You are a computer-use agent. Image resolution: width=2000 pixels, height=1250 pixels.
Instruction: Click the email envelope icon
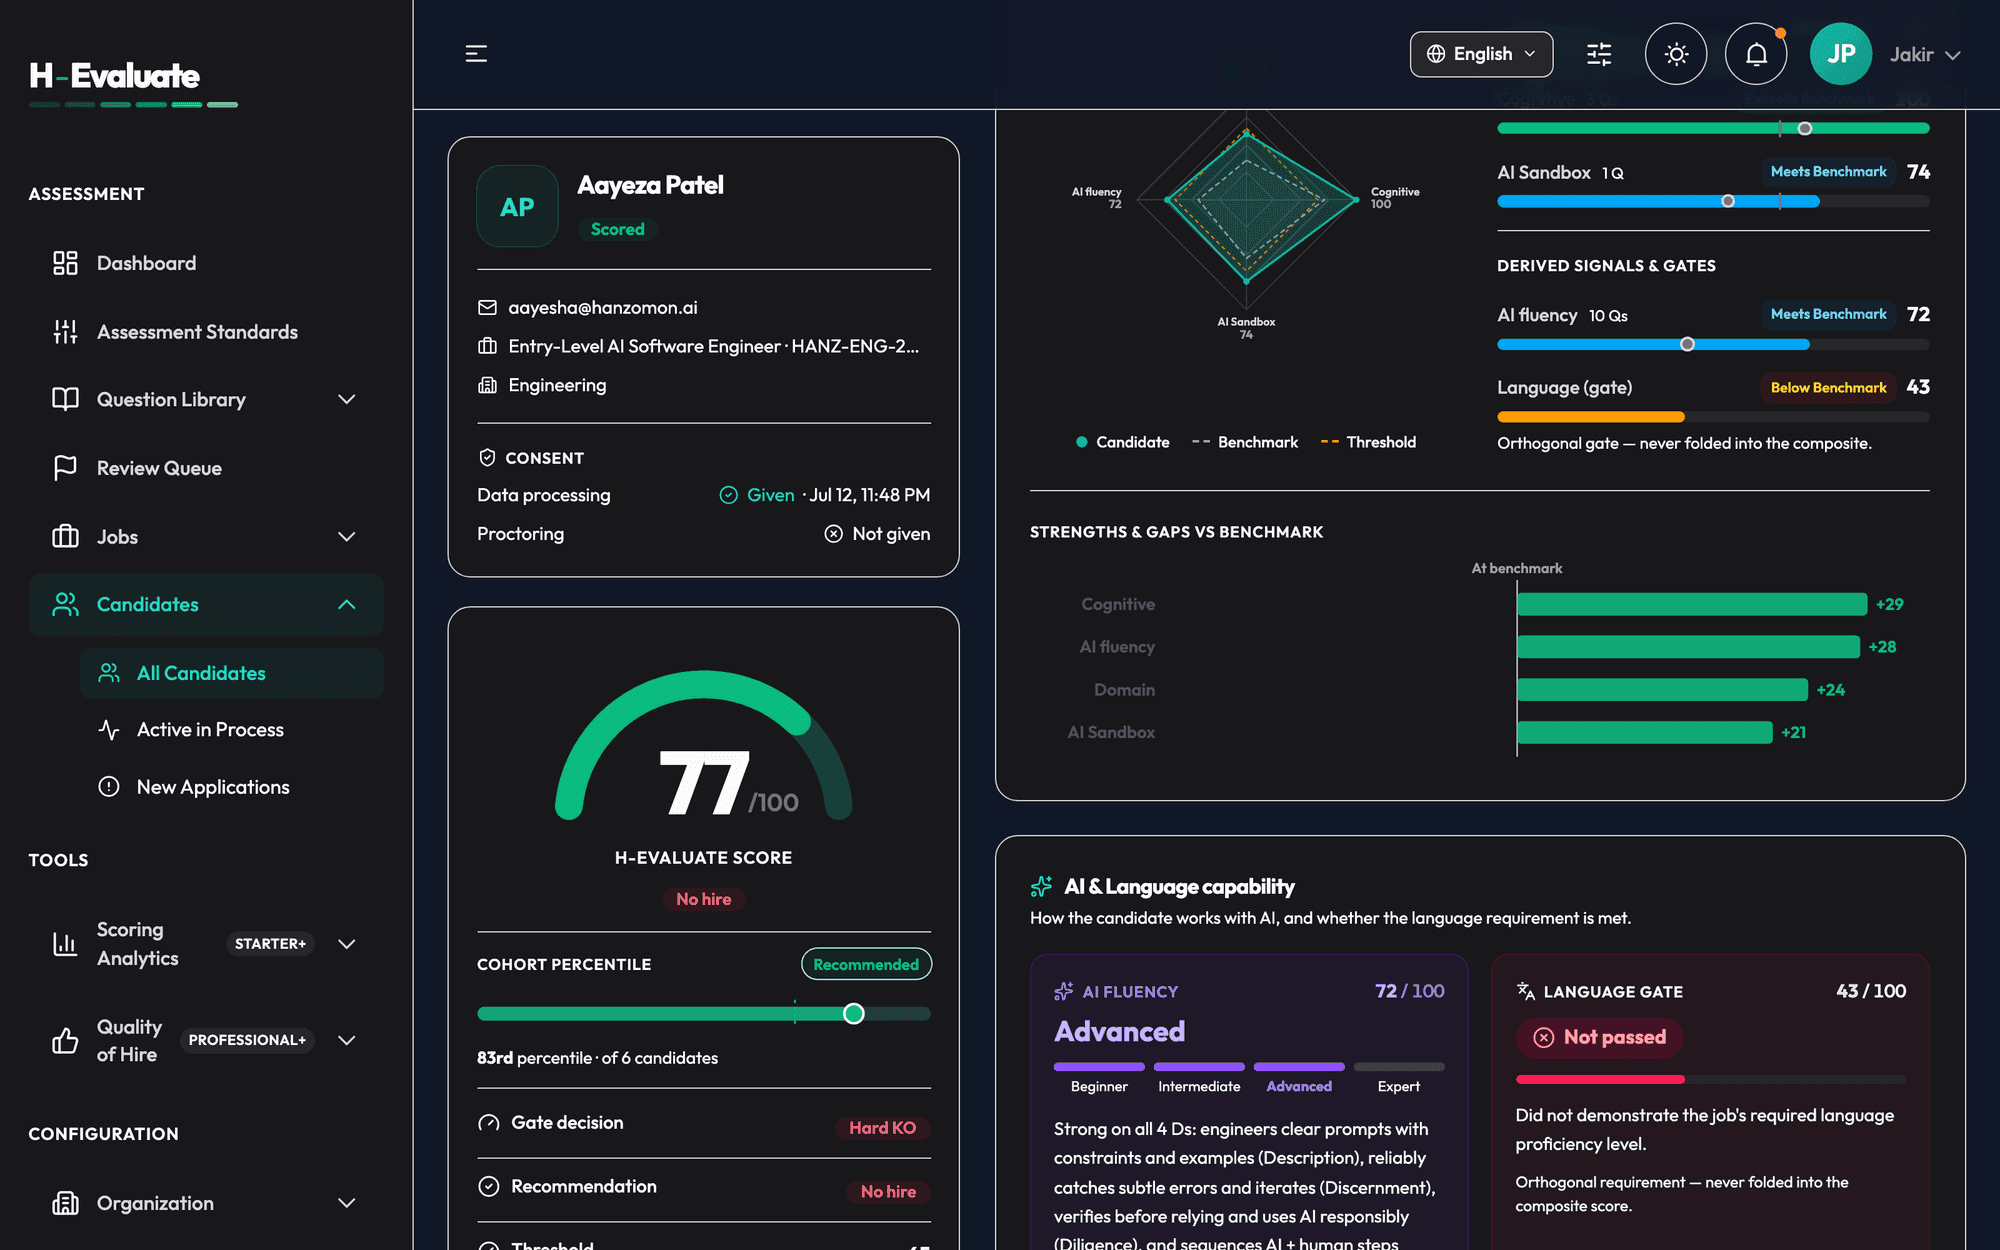[x=487, y=308]
